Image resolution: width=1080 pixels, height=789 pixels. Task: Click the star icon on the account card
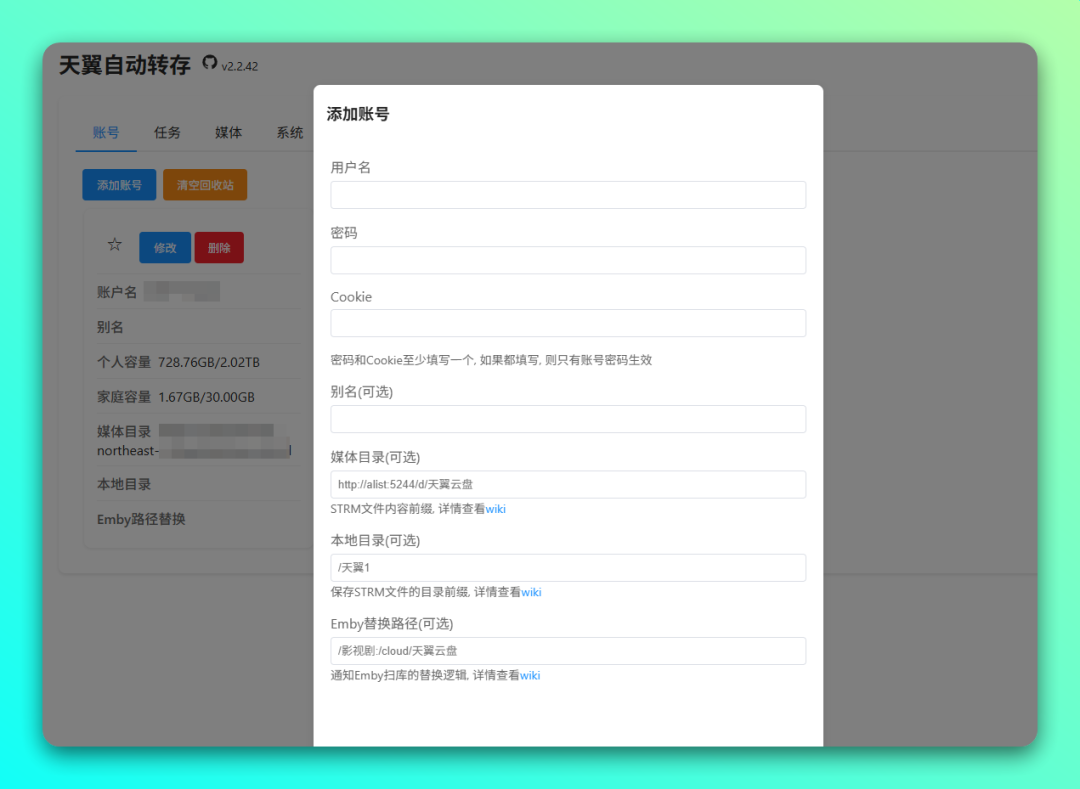click(x=115, y=245)
